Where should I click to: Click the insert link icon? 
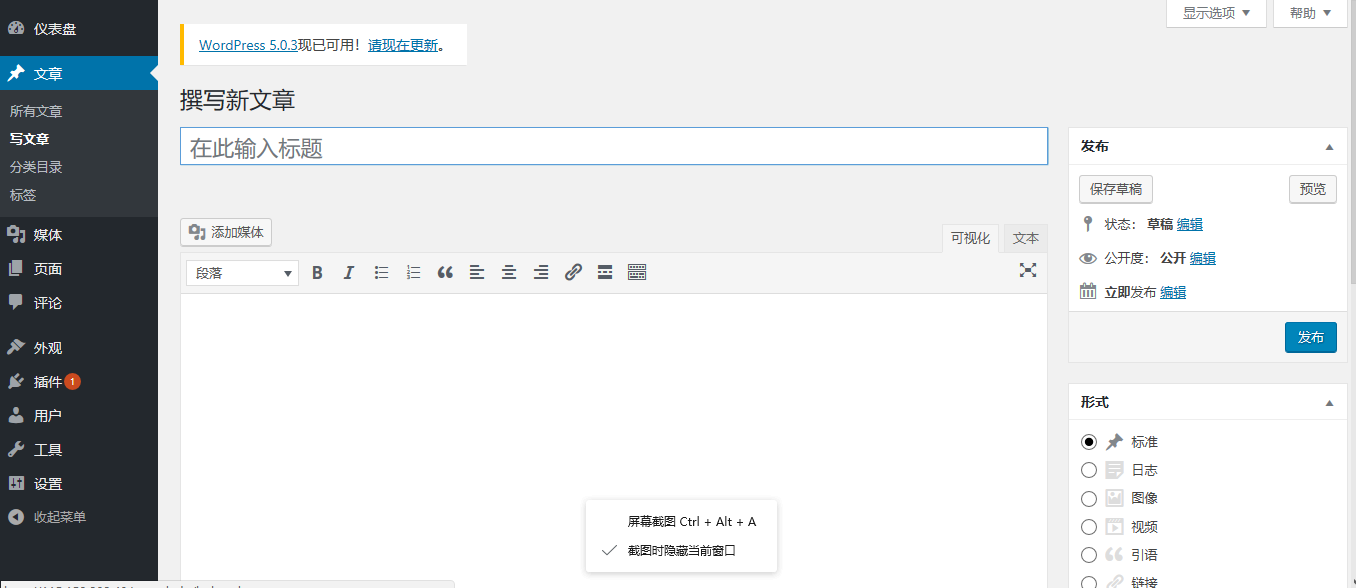point(573,272)
